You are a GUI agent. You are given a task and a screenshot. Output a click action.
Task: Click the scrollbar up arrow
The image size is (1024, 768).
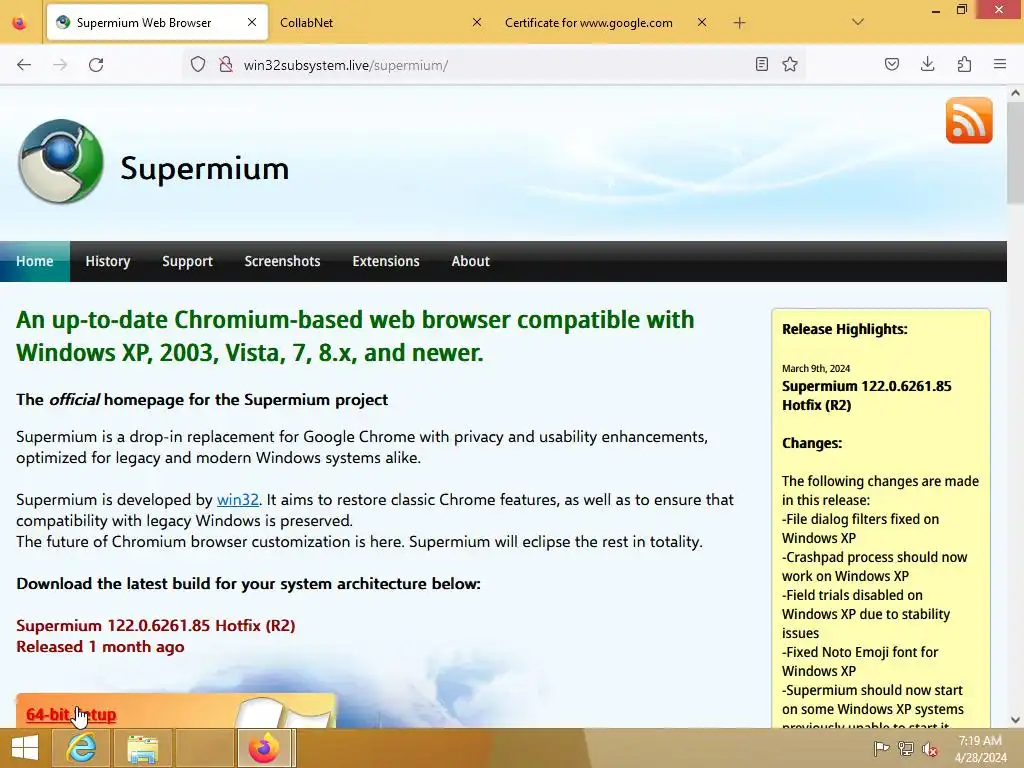coord(1015,93)
